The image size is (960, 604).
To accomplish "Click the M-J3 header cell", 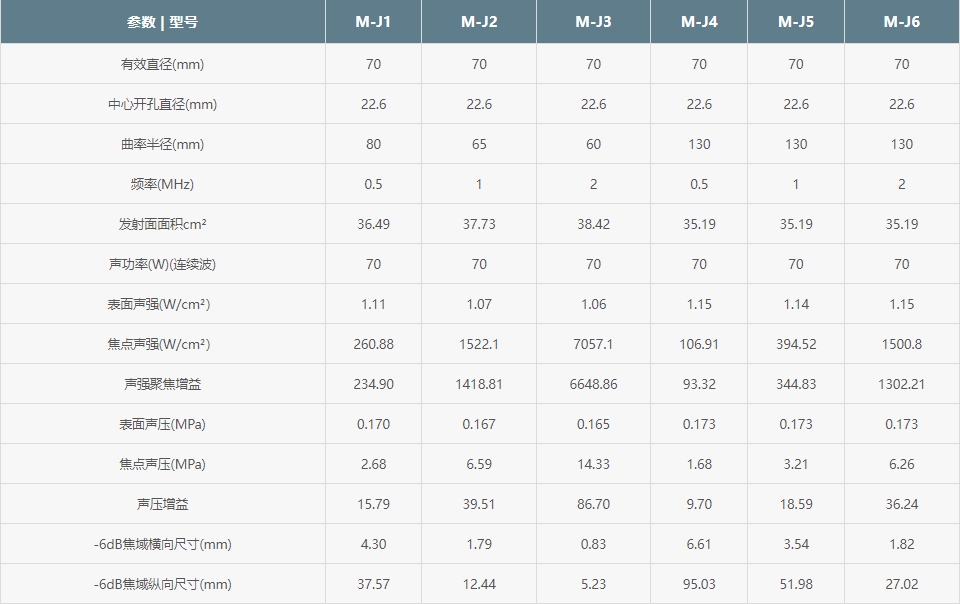I will tap(593, 22).
